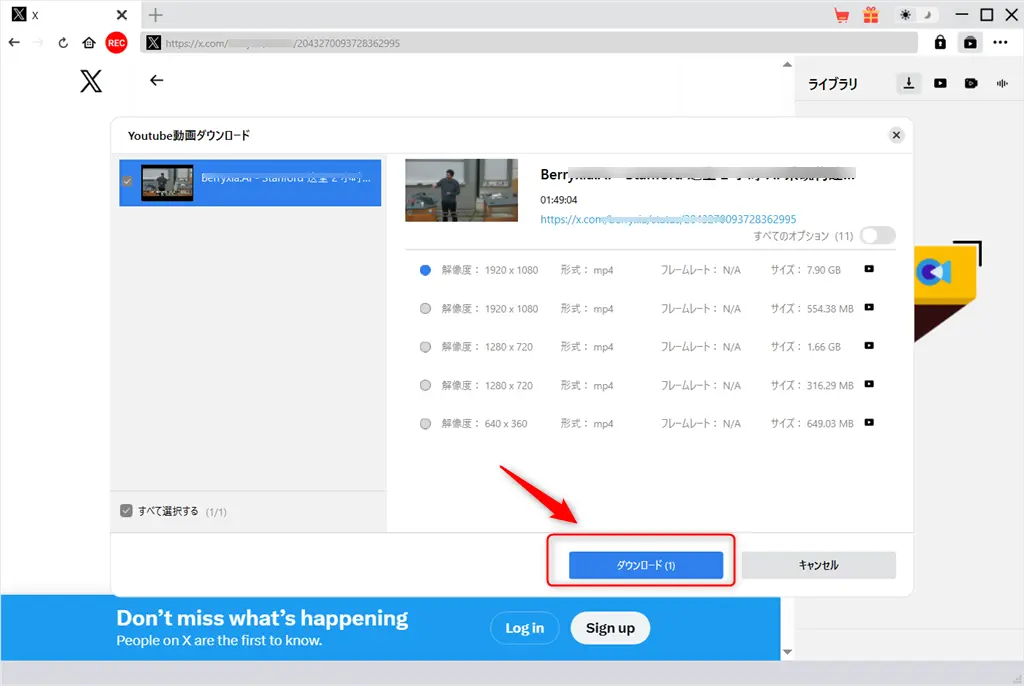Open the shopping cart icon
This screenshot has width=1024, height=686.
[841, 15]
